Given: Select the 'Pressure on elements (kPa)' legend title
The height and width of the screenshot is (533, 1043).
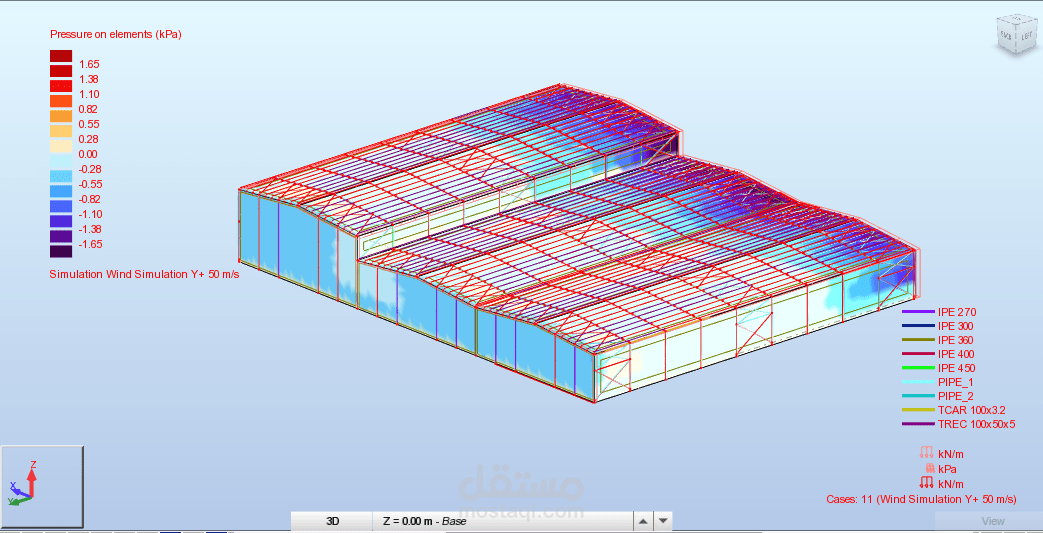Looking at the screenshot, I should [116, 35].
